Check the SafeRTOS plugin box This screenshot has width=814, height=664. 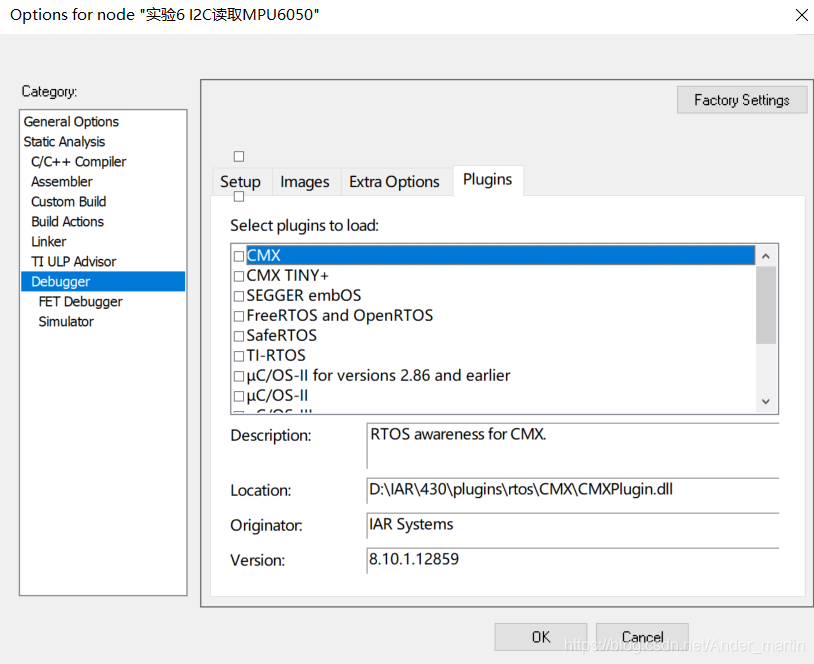tap(238, 335)
